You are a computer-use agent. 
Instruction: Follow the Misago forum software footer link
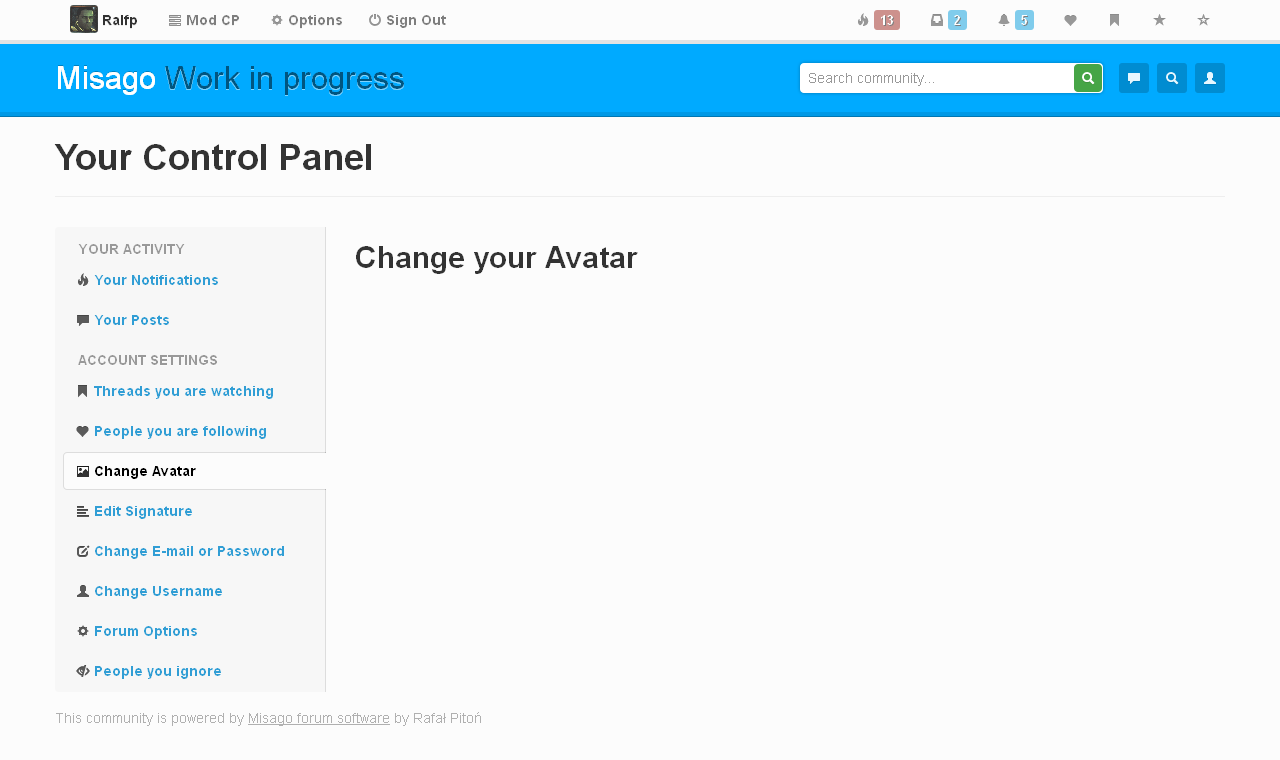(x=319, y=718)
